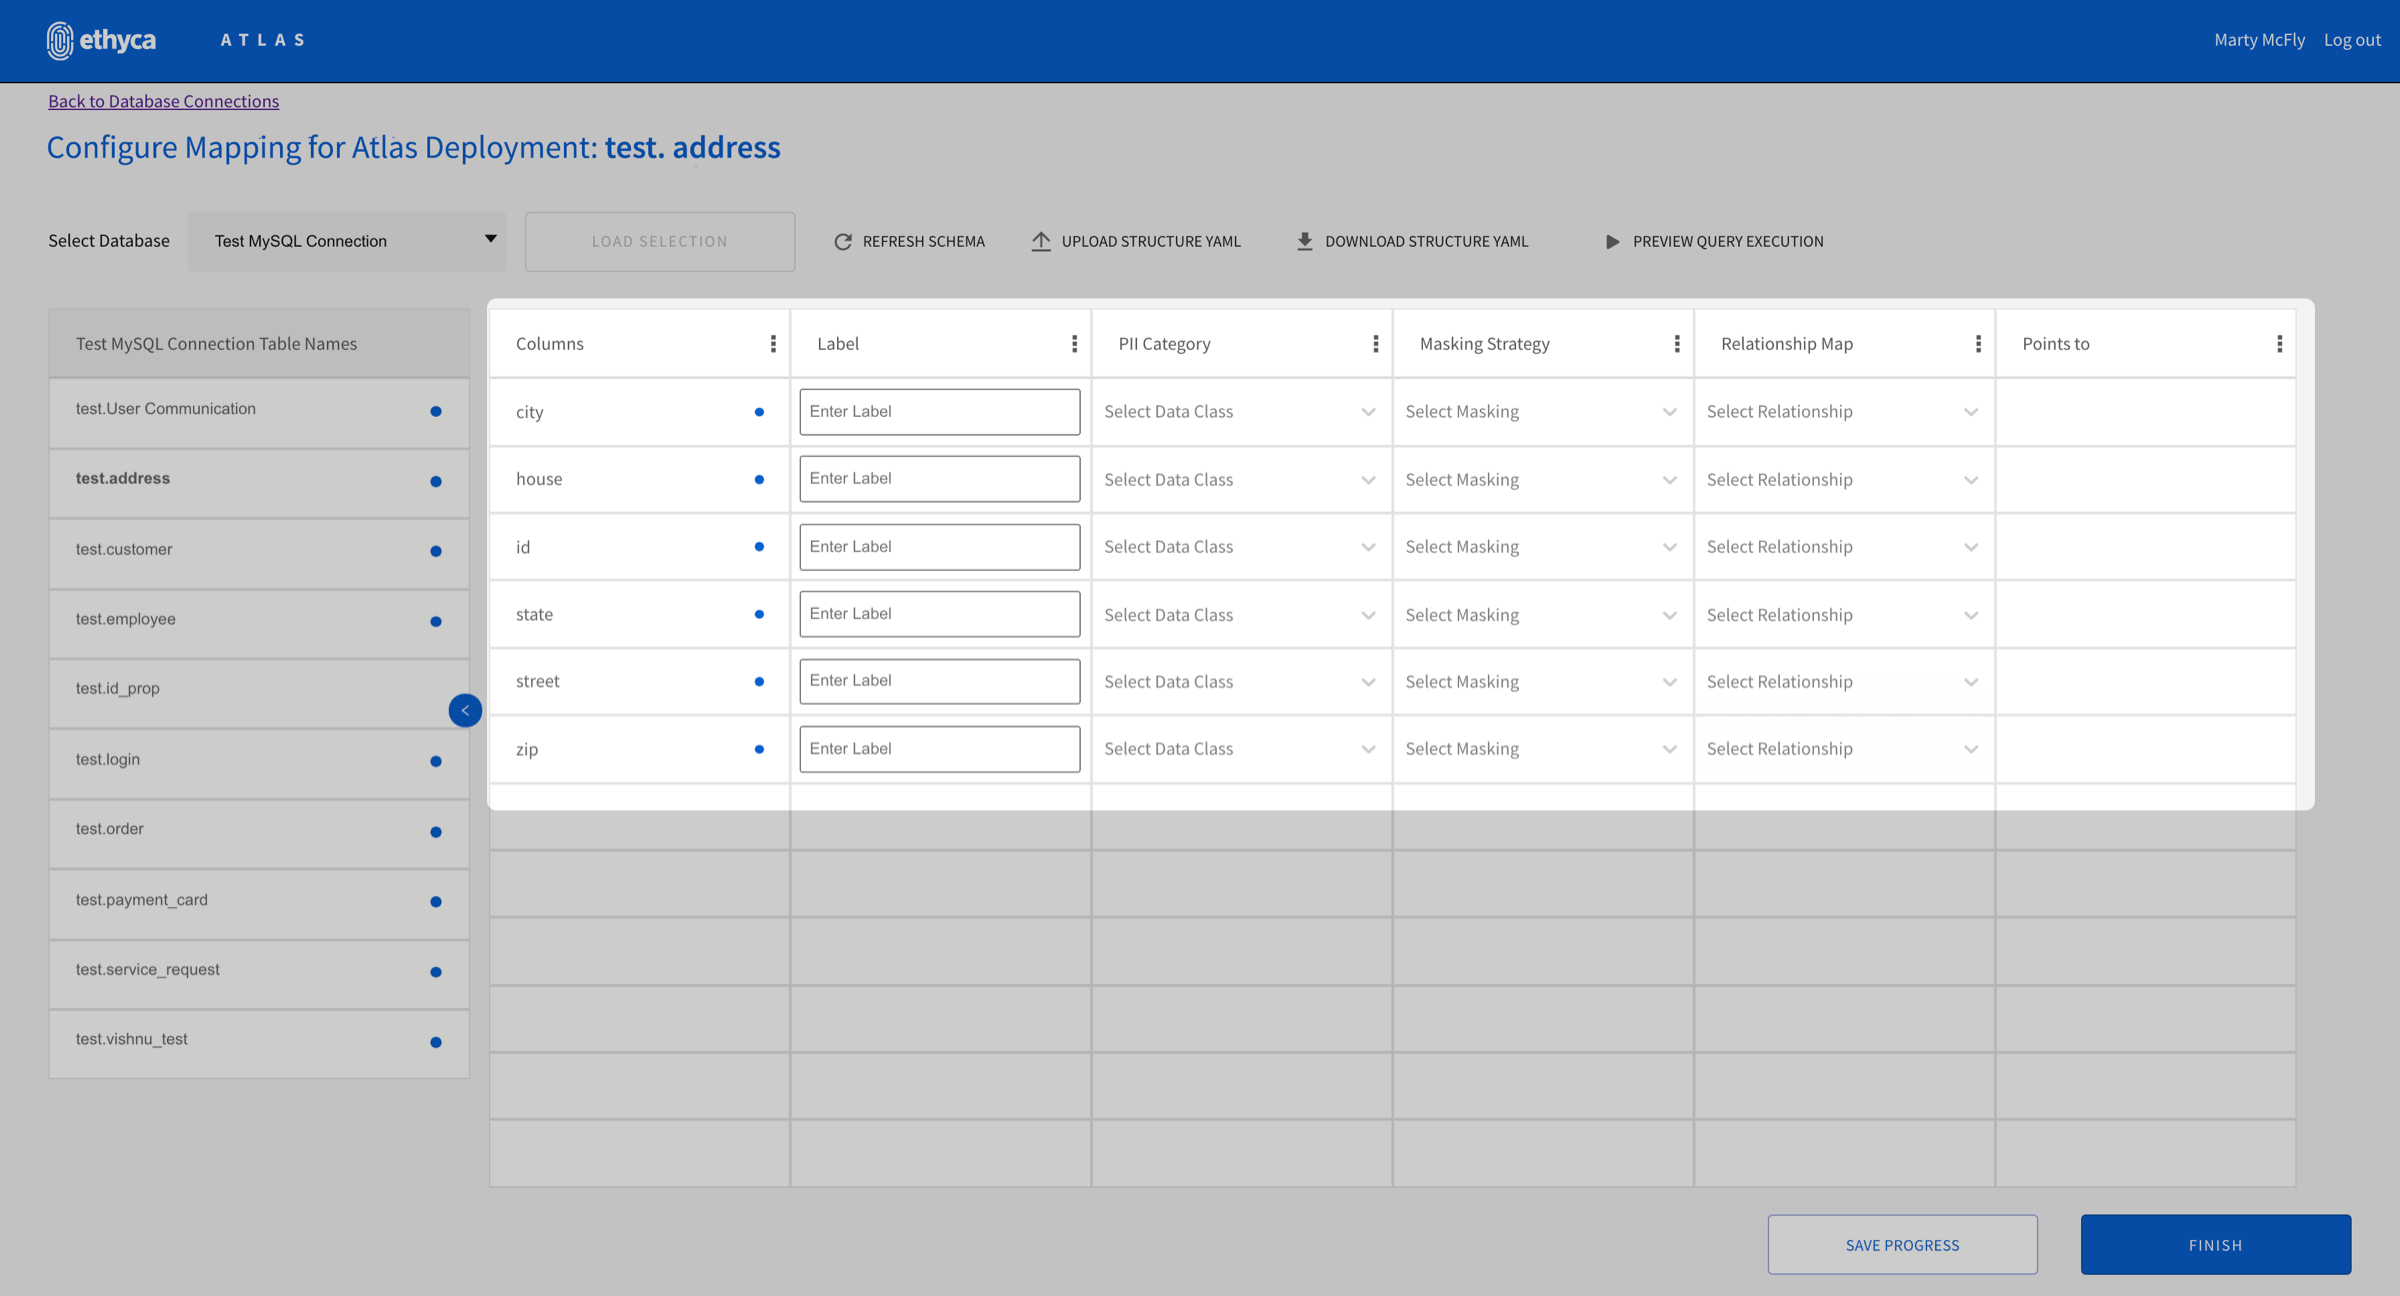Click the Download Structure YAML icon
Screen dimensions: 2400x1296
tap(1304, 241)
